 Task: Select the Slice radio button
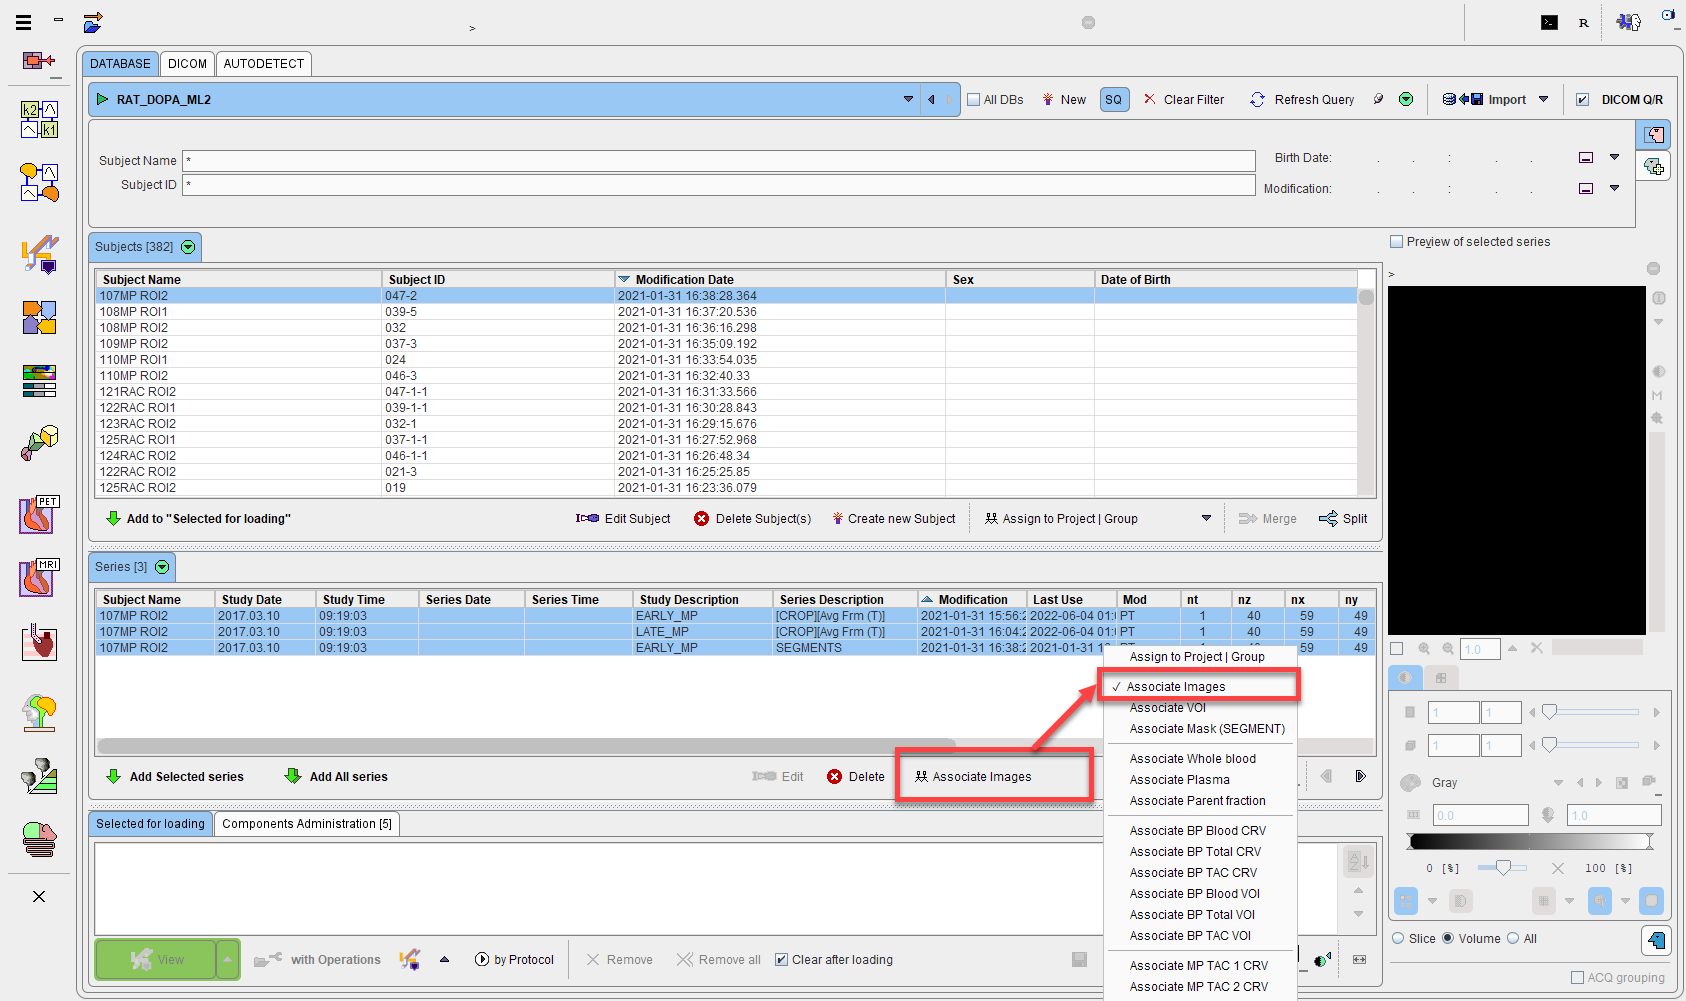click(x=1398, y=938)
